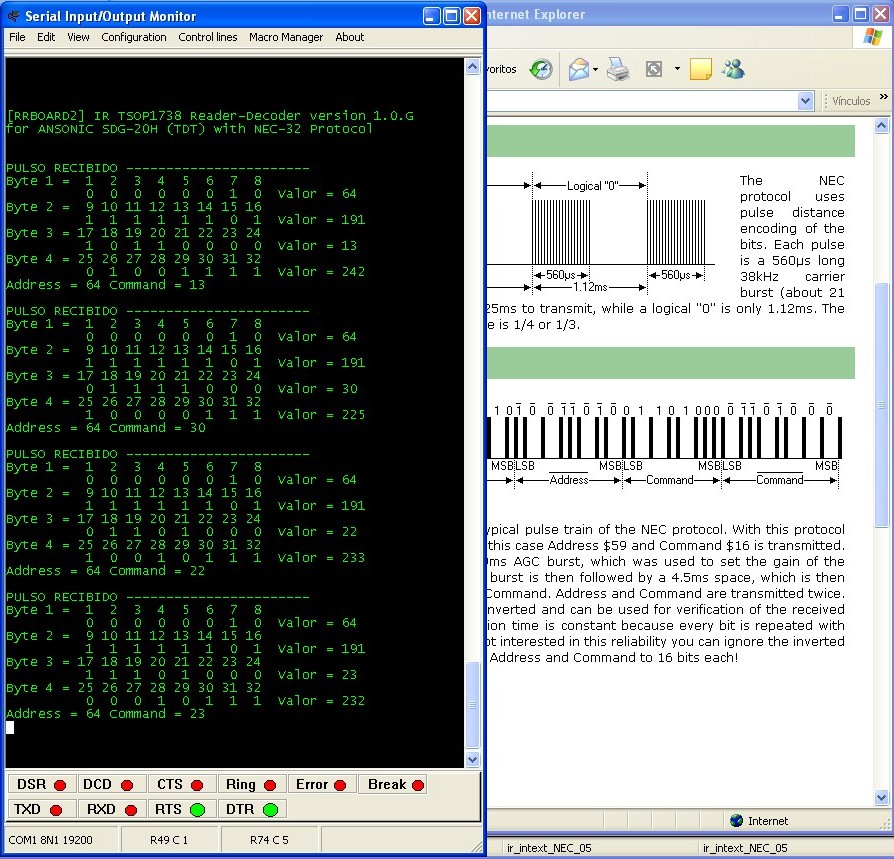Click the 'Address = 64 Command = 13' line
The image size is (894, 859).
[105, 285]
